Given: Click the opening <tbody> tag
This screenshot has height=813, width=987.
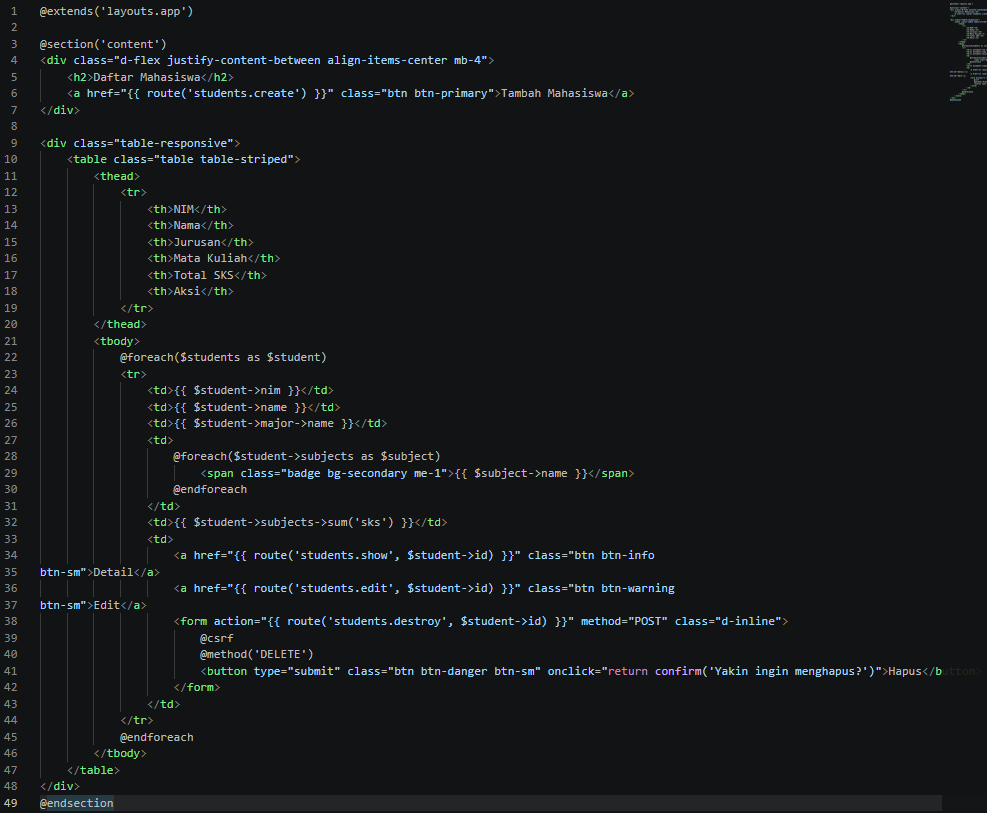Looking at the screenshot, I should [116, 342].
